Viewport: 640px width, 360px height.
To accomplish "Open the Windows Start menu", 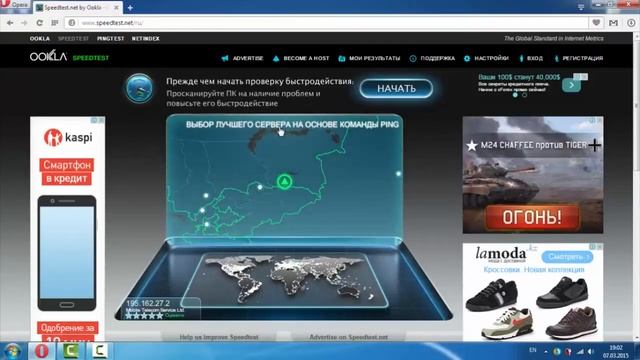I will coord(12,351).
